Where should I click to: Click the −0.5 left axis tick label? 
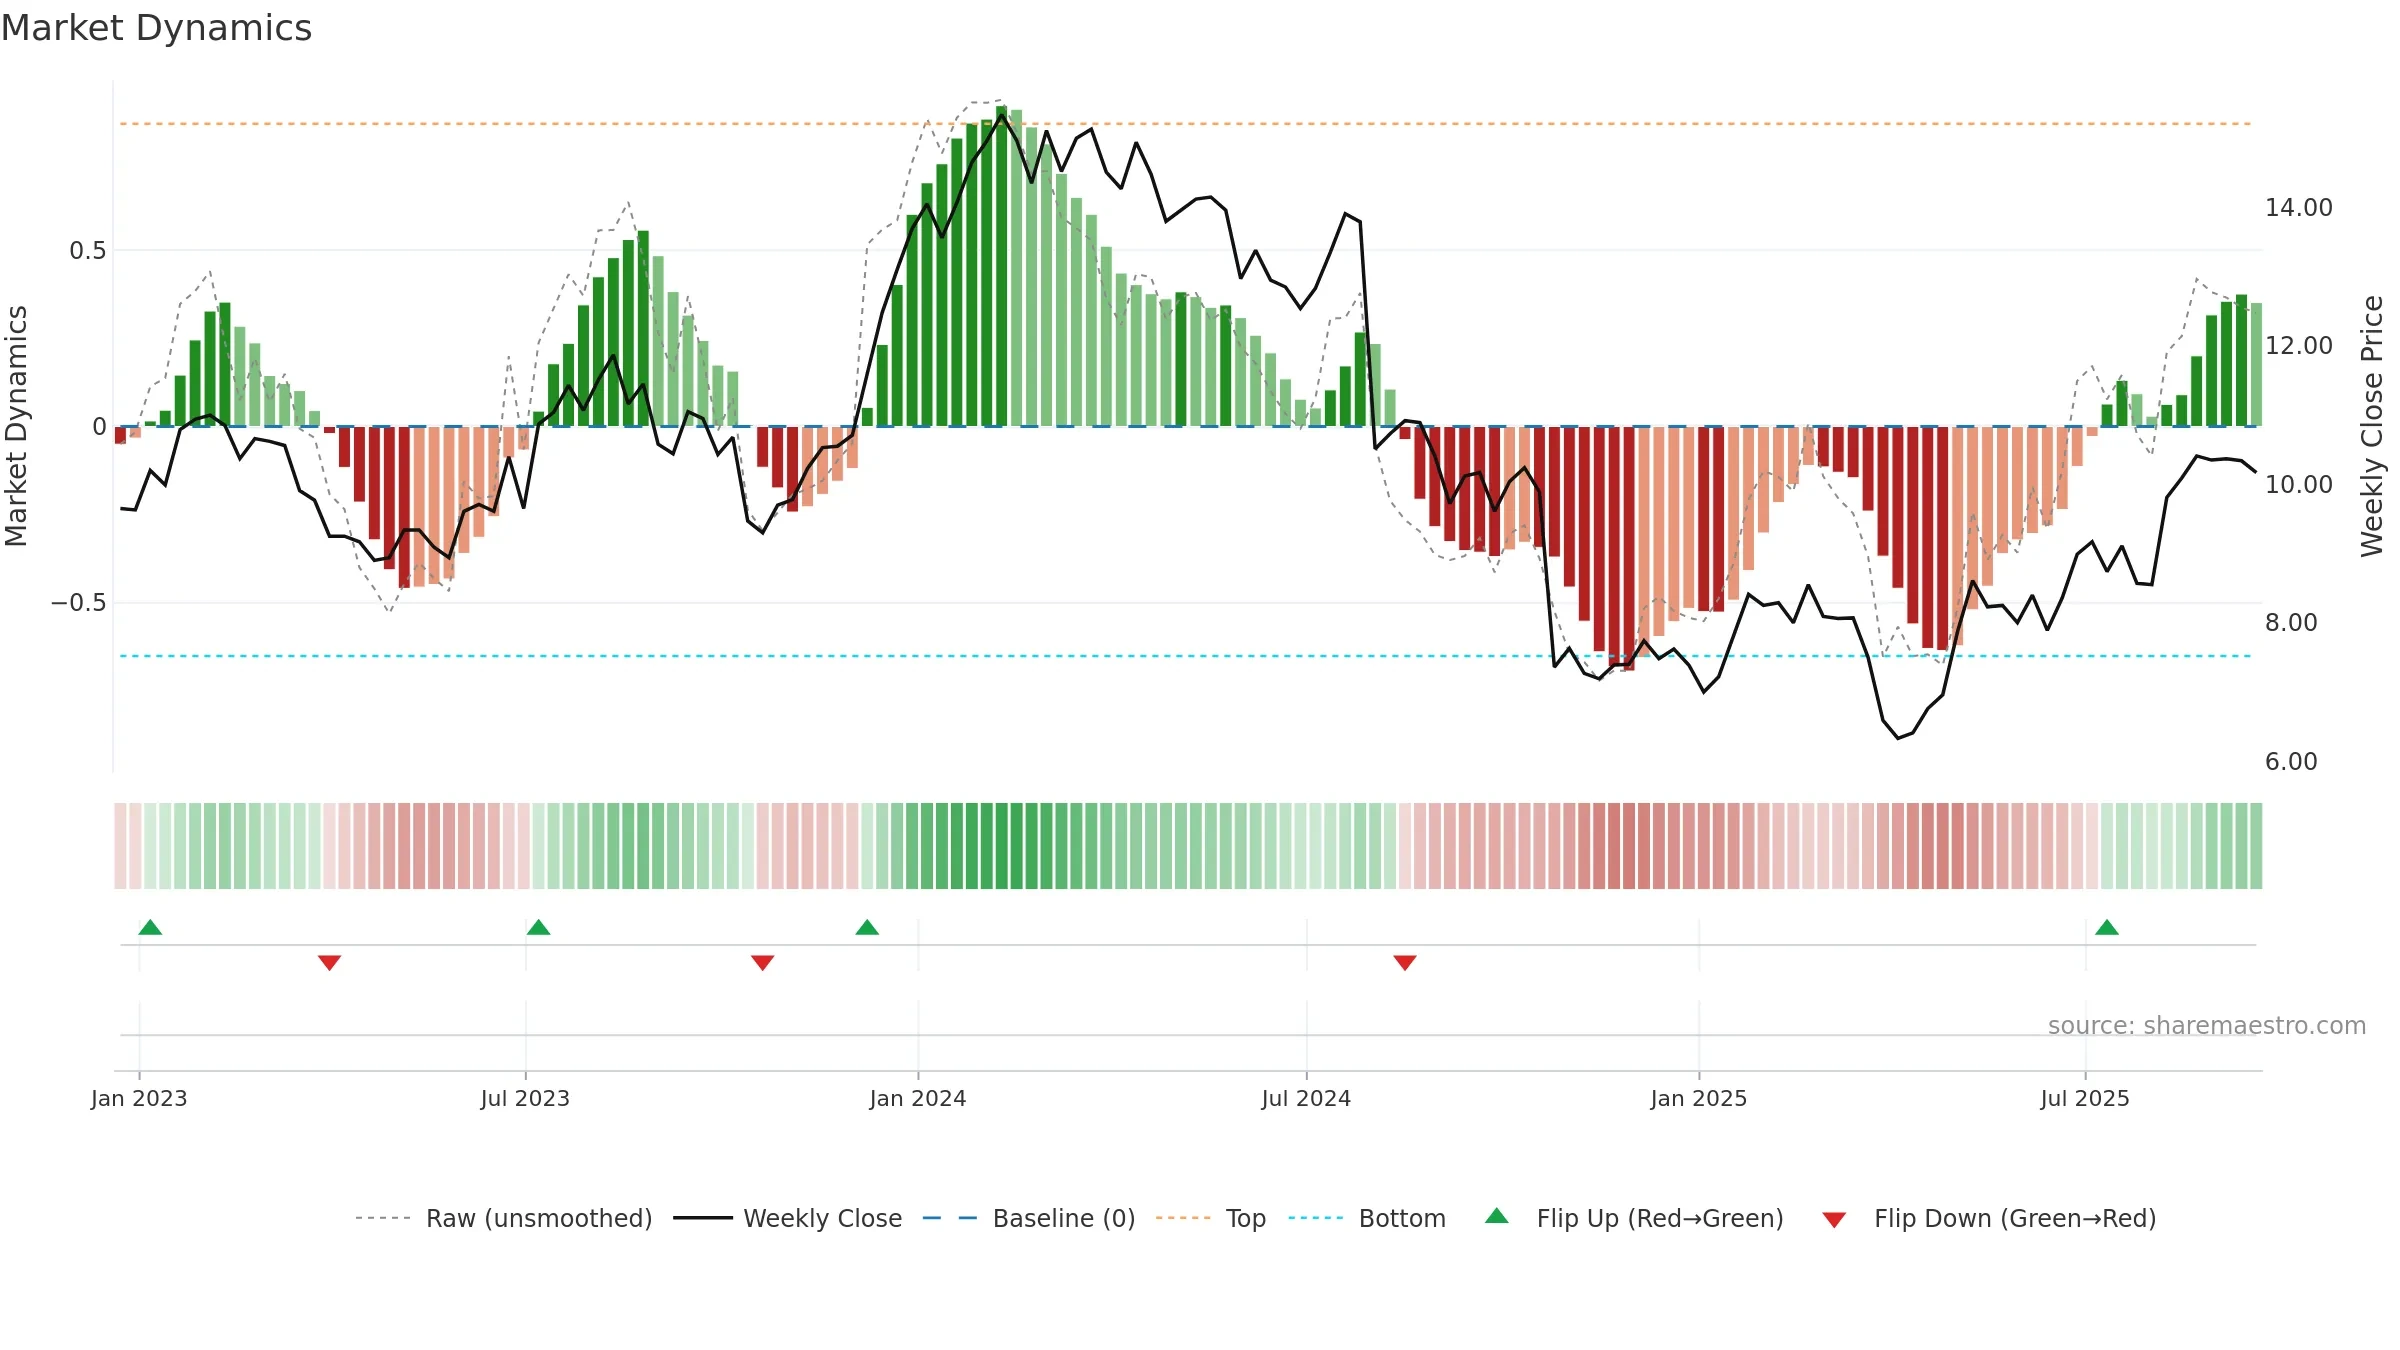(78, 602)
